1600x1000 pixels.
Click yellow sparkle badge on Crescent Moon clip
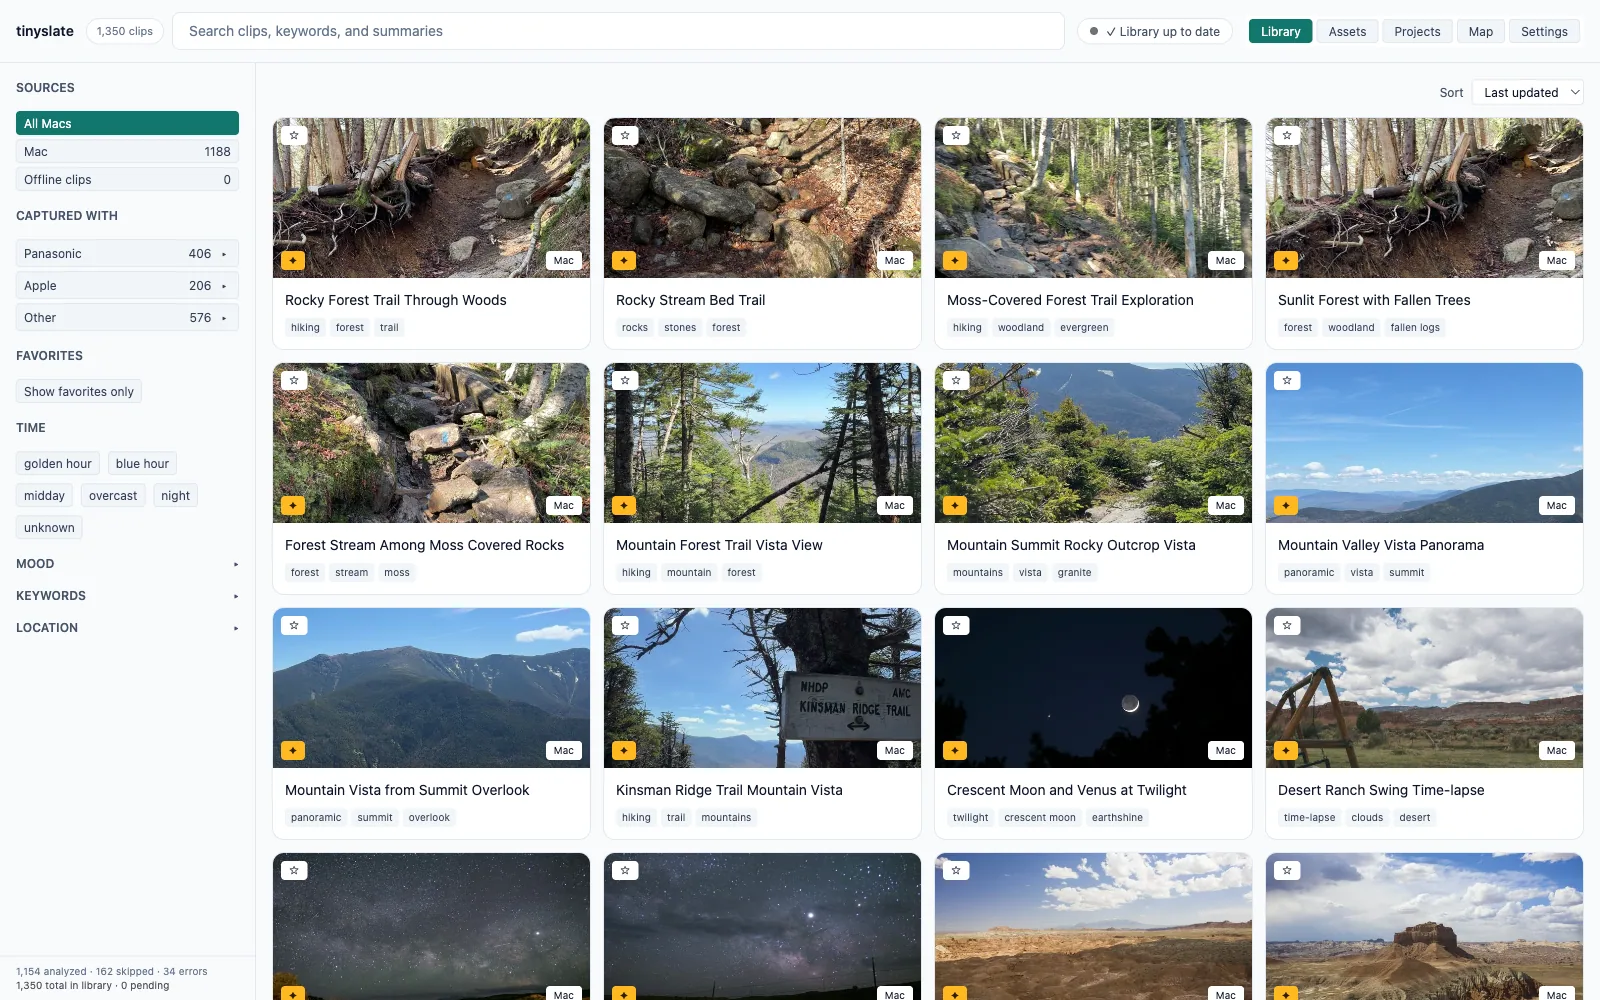955,751
